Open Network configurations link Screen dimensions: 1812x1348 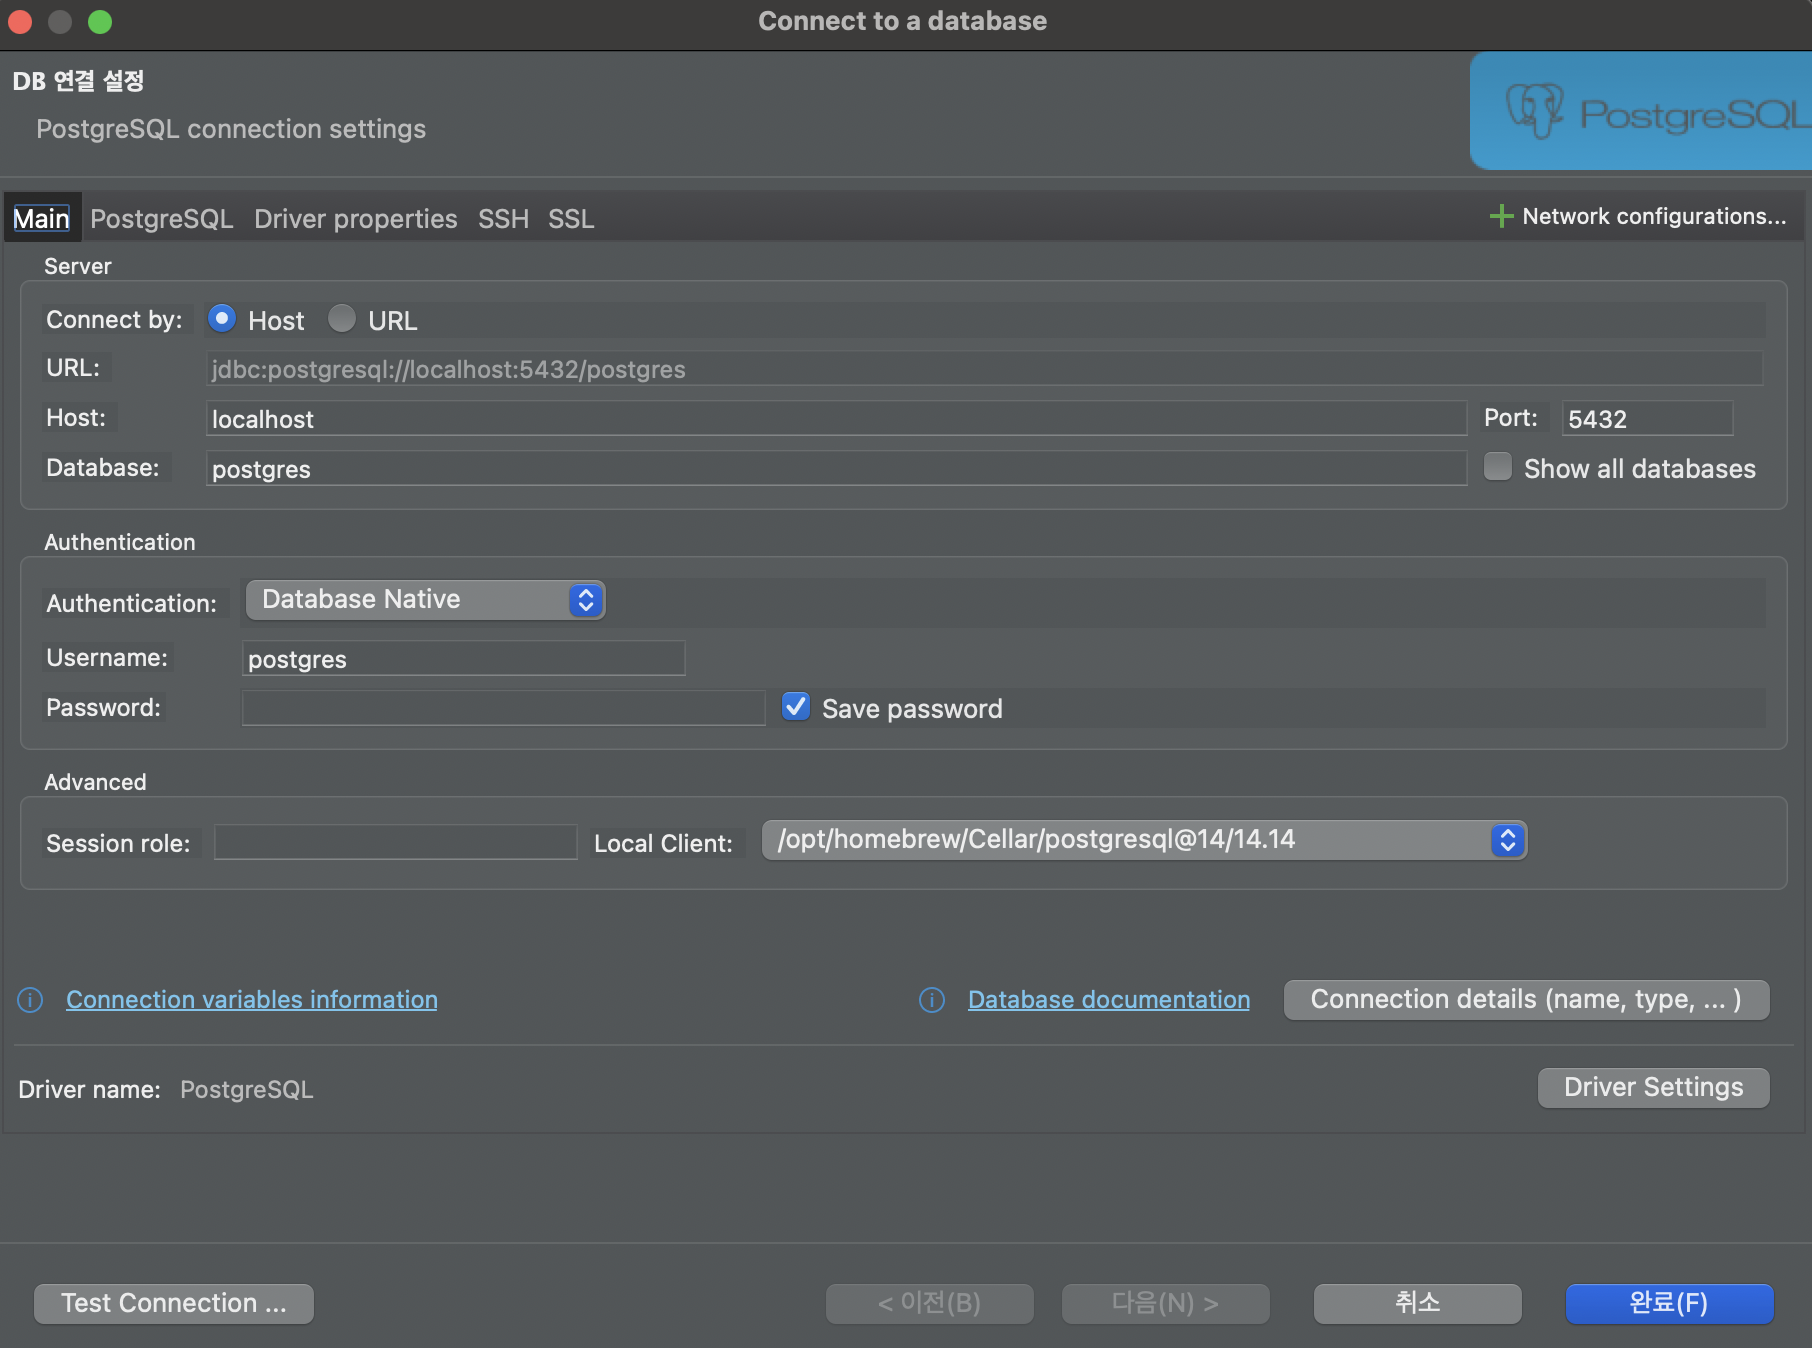click(1654, 216)
